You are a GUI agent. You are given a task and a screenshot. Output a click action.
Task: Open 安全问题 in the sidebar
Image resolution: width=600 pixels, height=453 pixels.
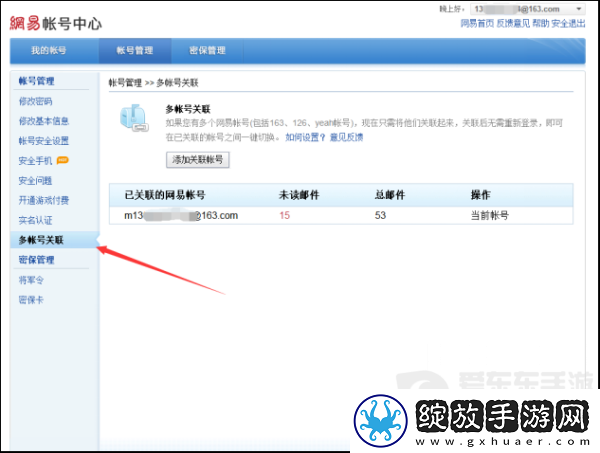[x=35, y=181]
